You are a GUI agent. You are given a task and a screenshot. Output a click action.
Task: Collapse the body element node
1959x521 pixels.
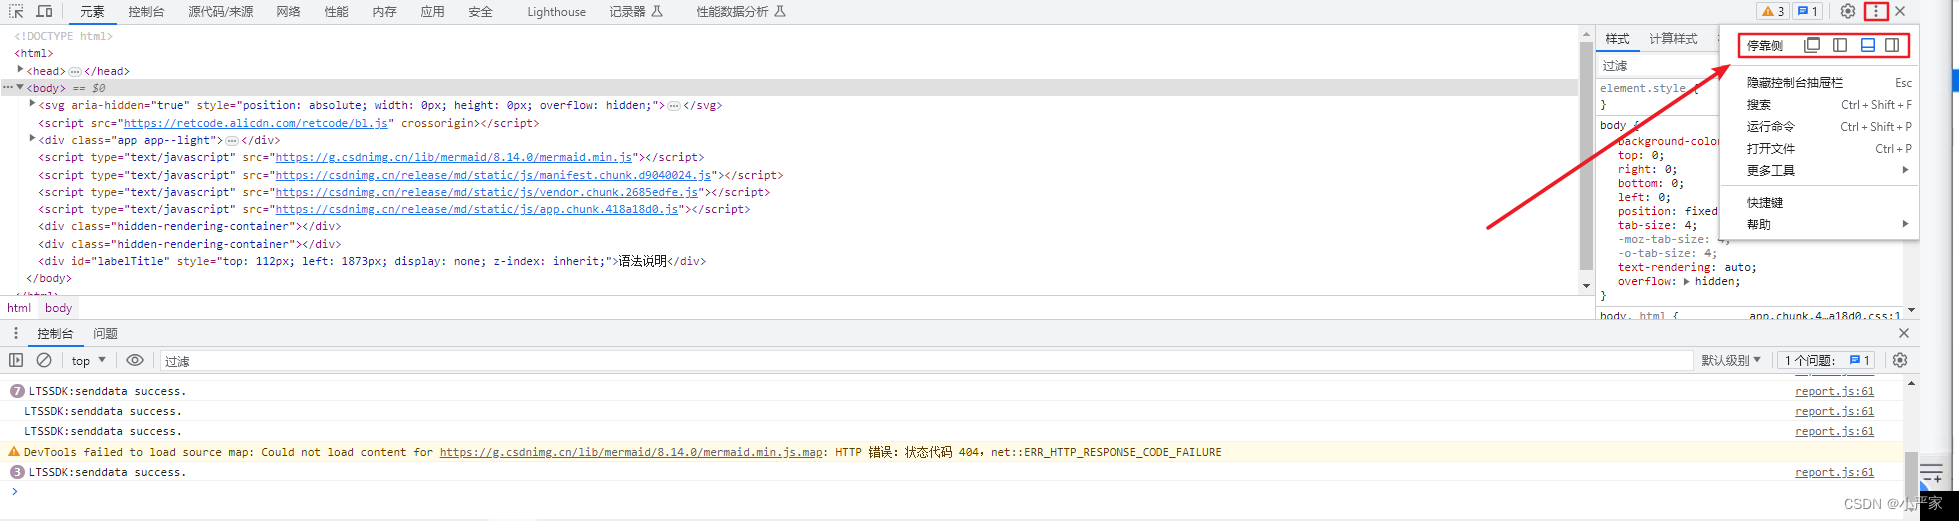tap(20, 88)
